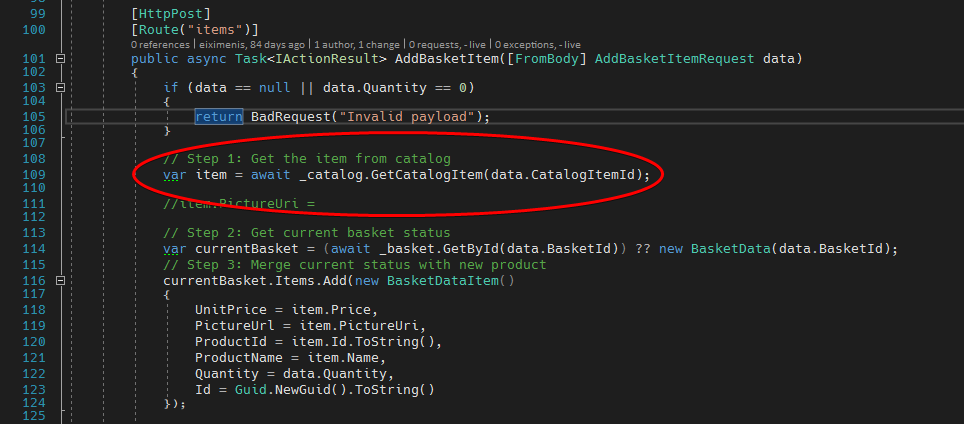Open '0 requests, - live' CodeLens link
This screenshot has height=424, width=964.
tap(448, 44)
